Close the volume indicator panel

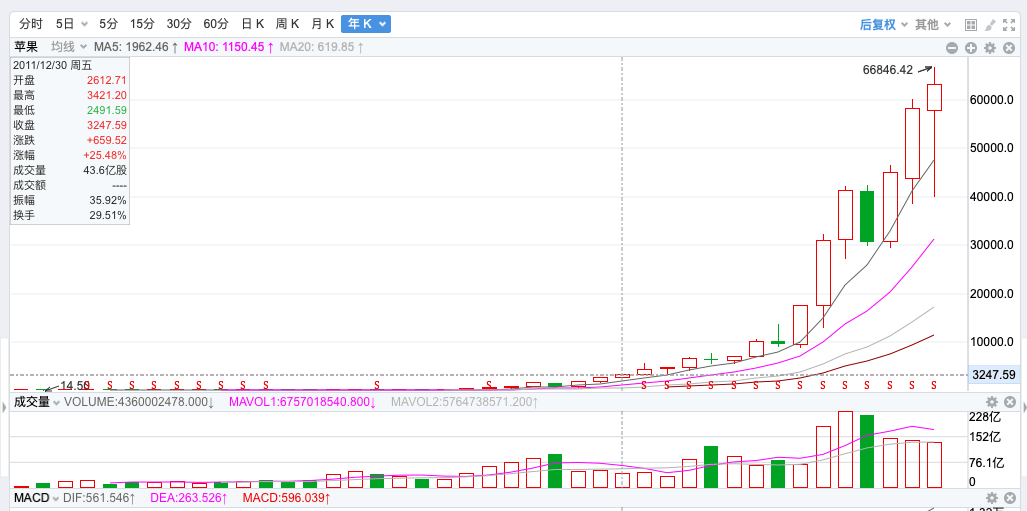point(1009,402)
